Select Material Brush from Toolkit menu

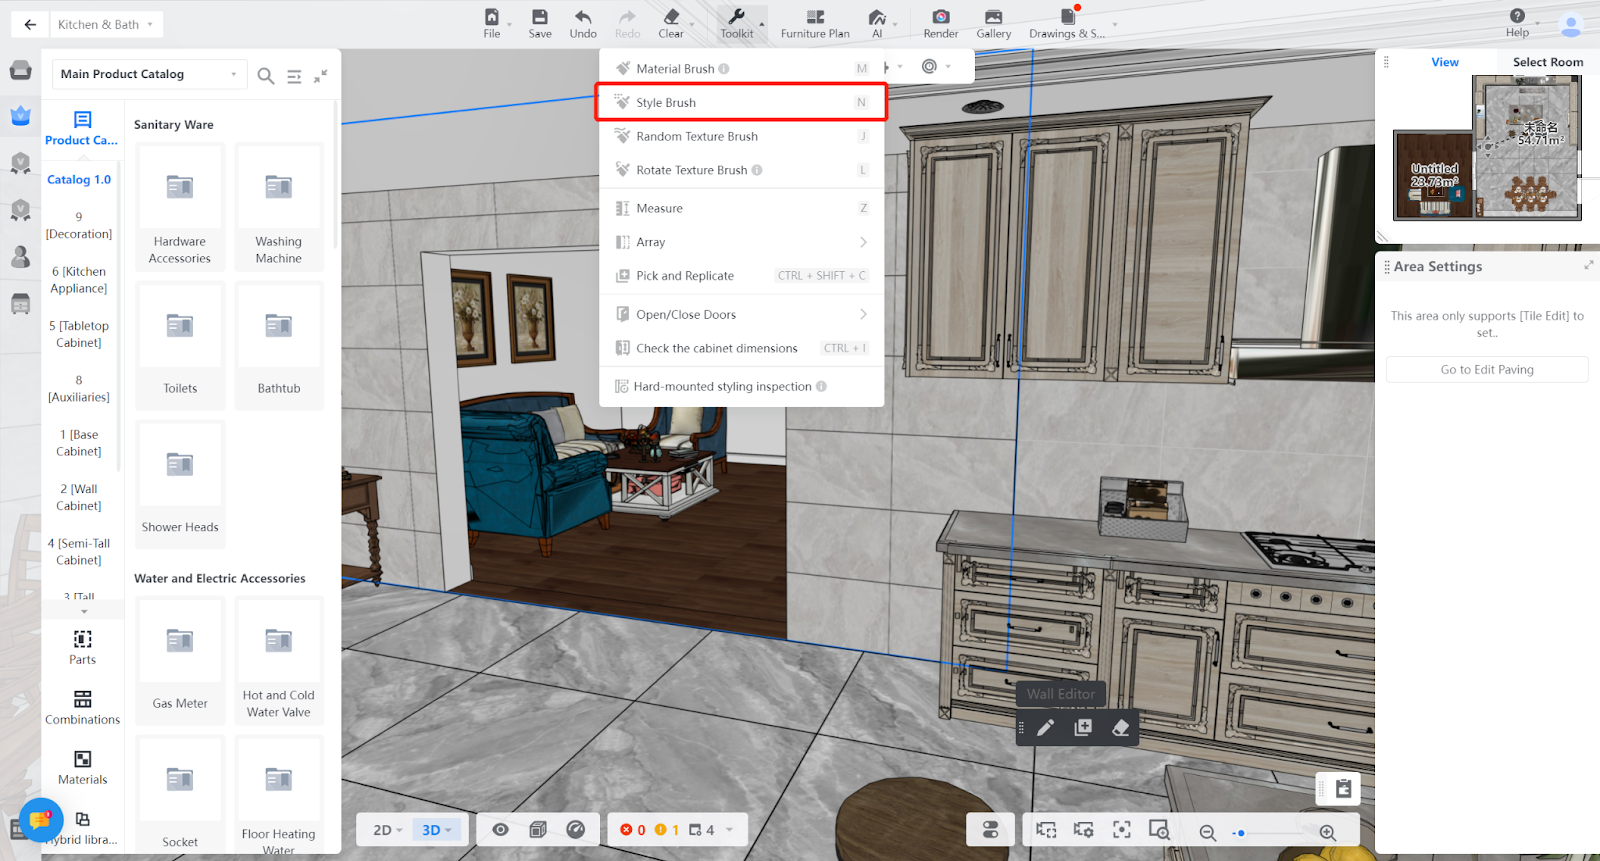741,69
